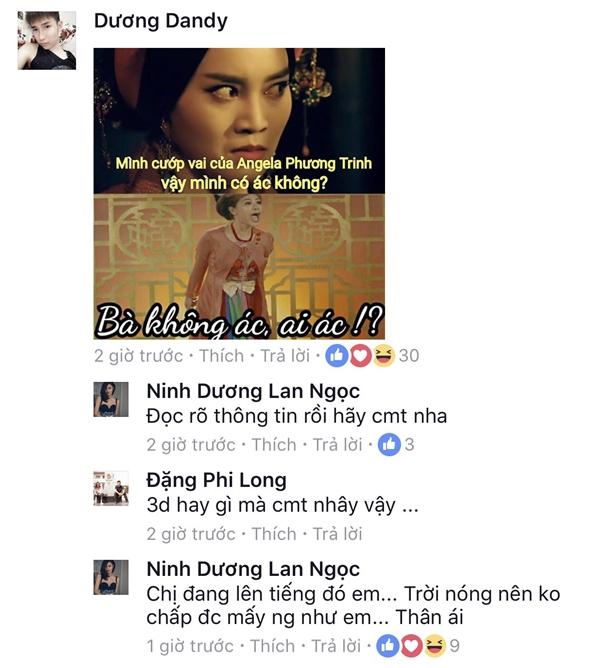Like Dương Dandy's comment via Thích
The height and width of the screenshot is (668, 600).
click(x=222, y=356)
